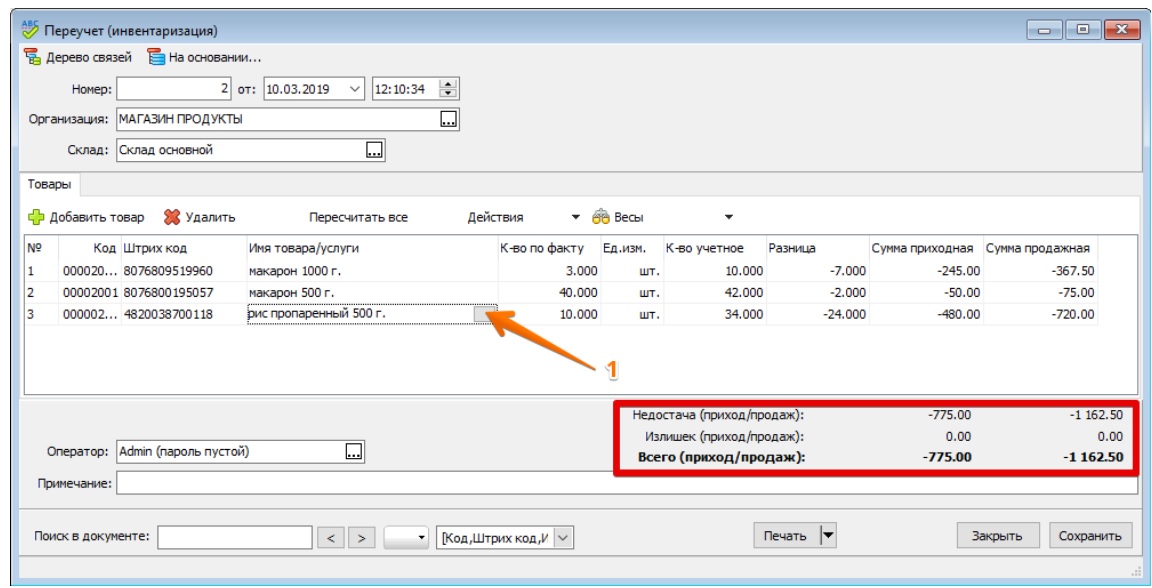Viewport: 1152px width, 588px height.
Task: Select row макарон 500 г.
Action: (x=561, y=293)
